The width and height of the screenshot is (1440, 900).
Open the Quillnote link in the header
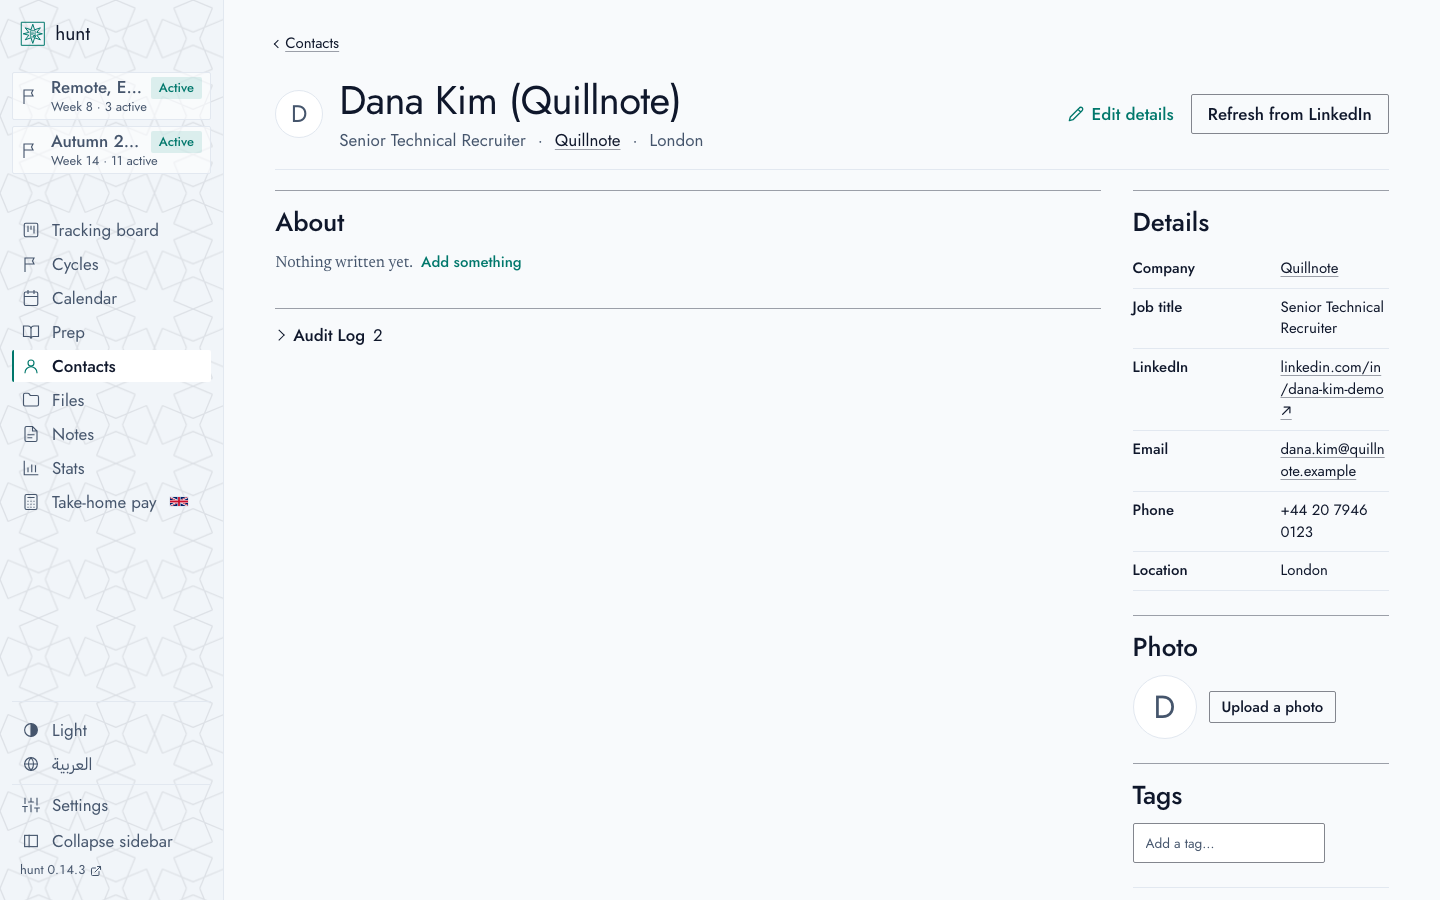[x=587, y=141]
